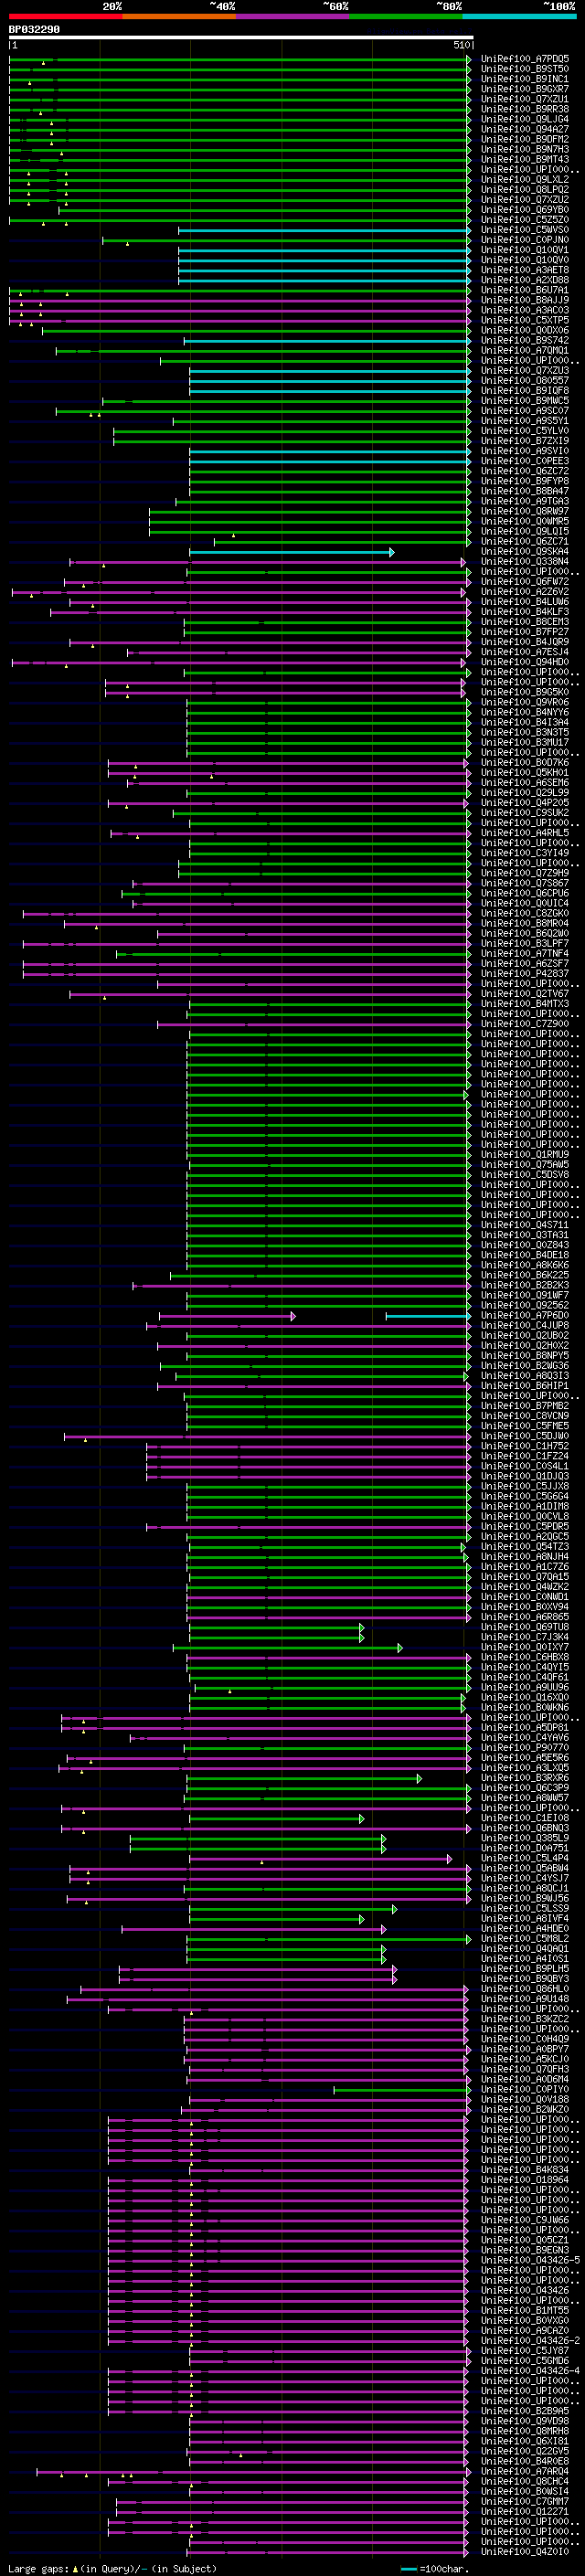Open UniRef100_C5YLV0 entry
The width and height of the screenshot is (585, 2576).
(x=525, y=431)
